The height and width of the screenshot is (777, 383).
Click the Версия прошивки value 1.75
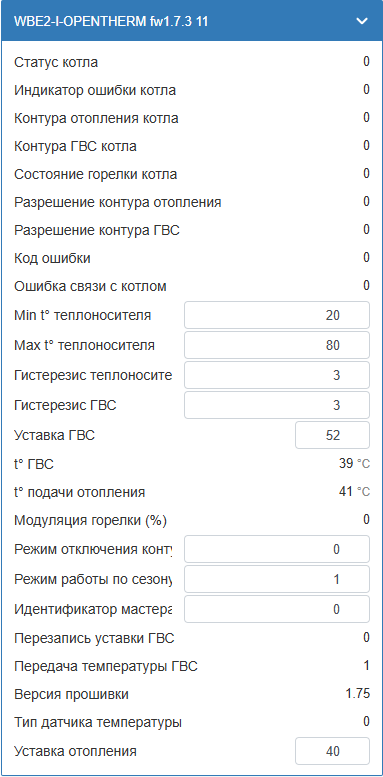click(358, 694)
